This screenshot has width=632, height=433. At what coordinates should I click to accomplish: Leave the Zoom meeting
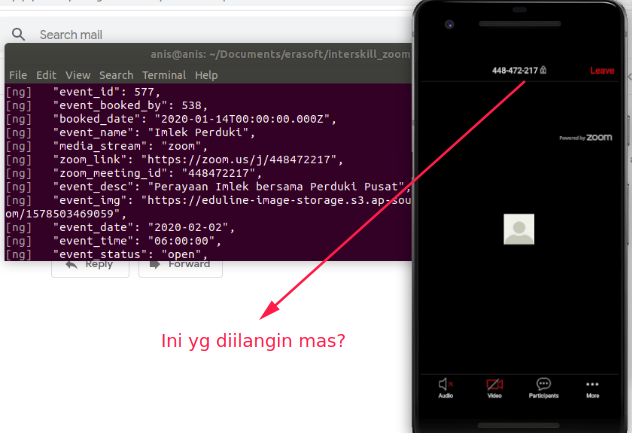click(602, 71)
